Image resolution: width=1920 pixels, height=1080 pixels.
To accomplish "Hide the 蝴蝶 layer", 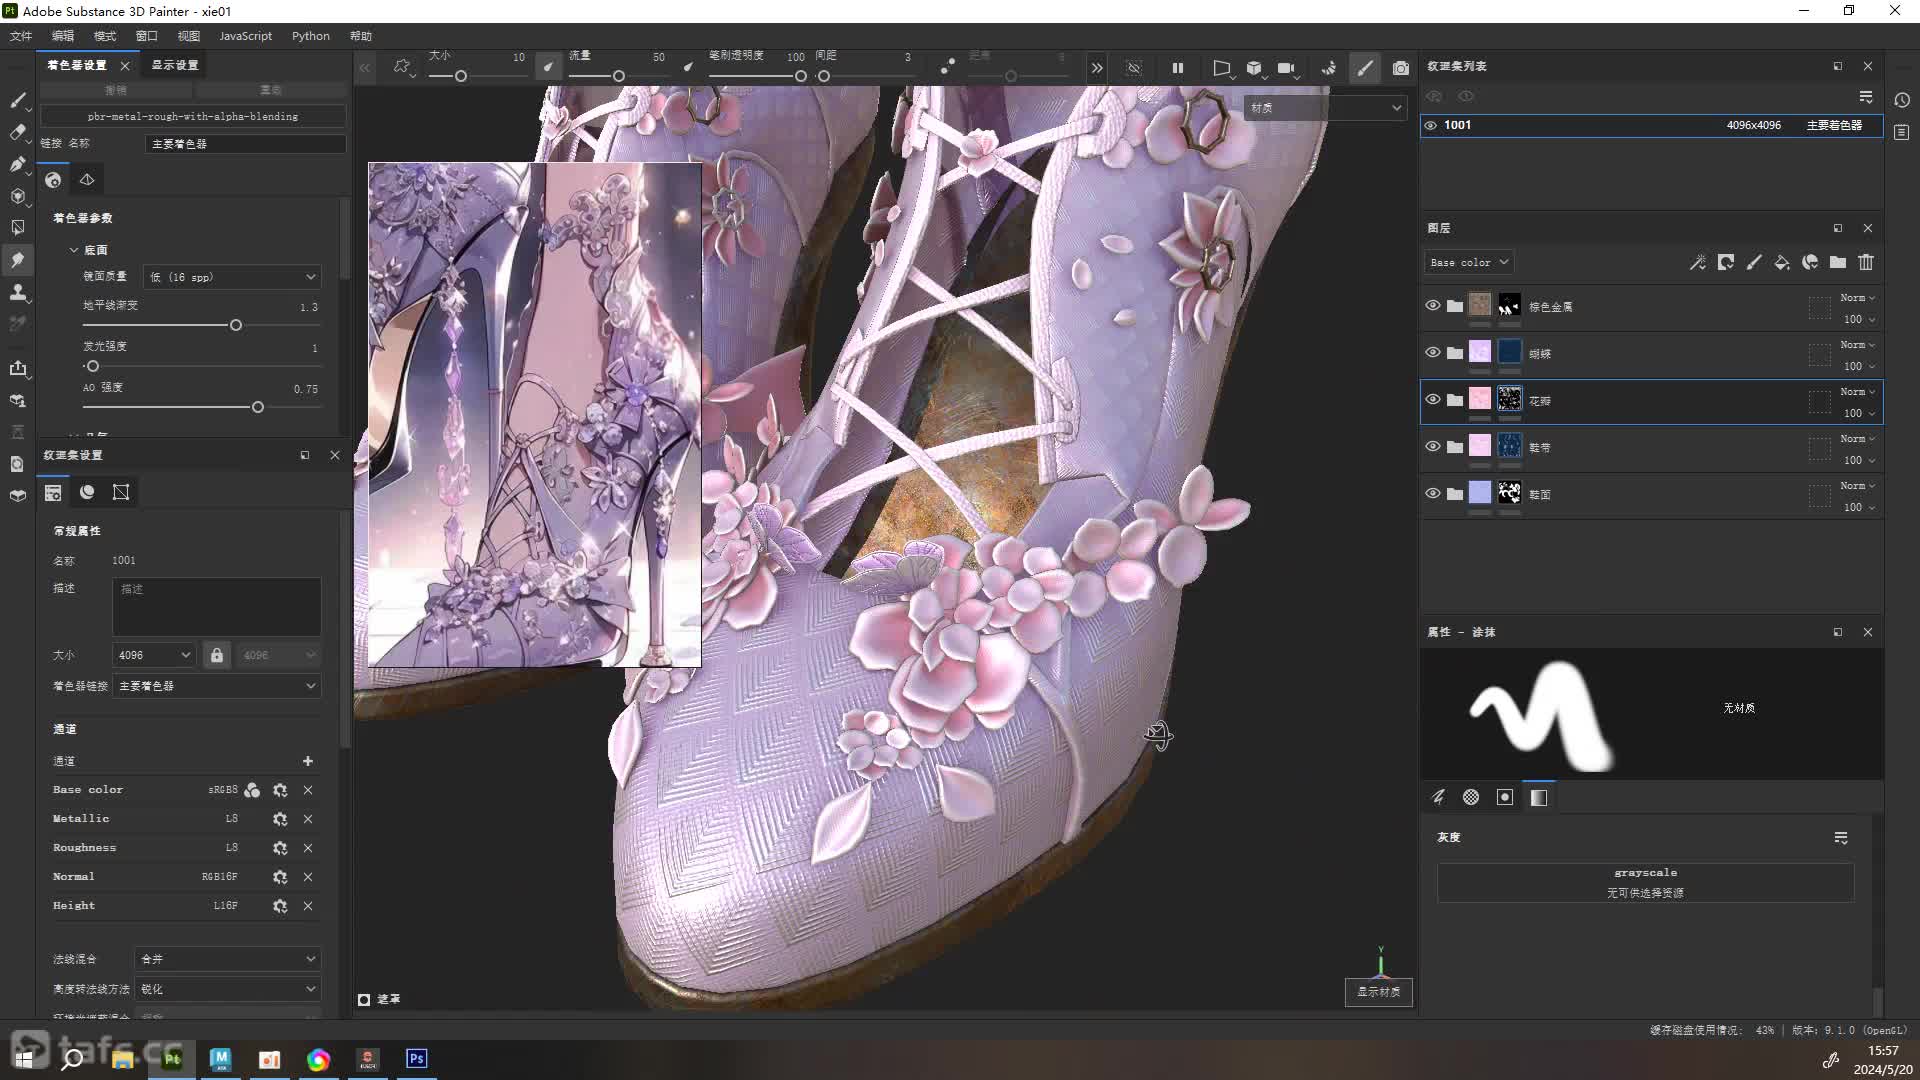I will click(1433, 352).
